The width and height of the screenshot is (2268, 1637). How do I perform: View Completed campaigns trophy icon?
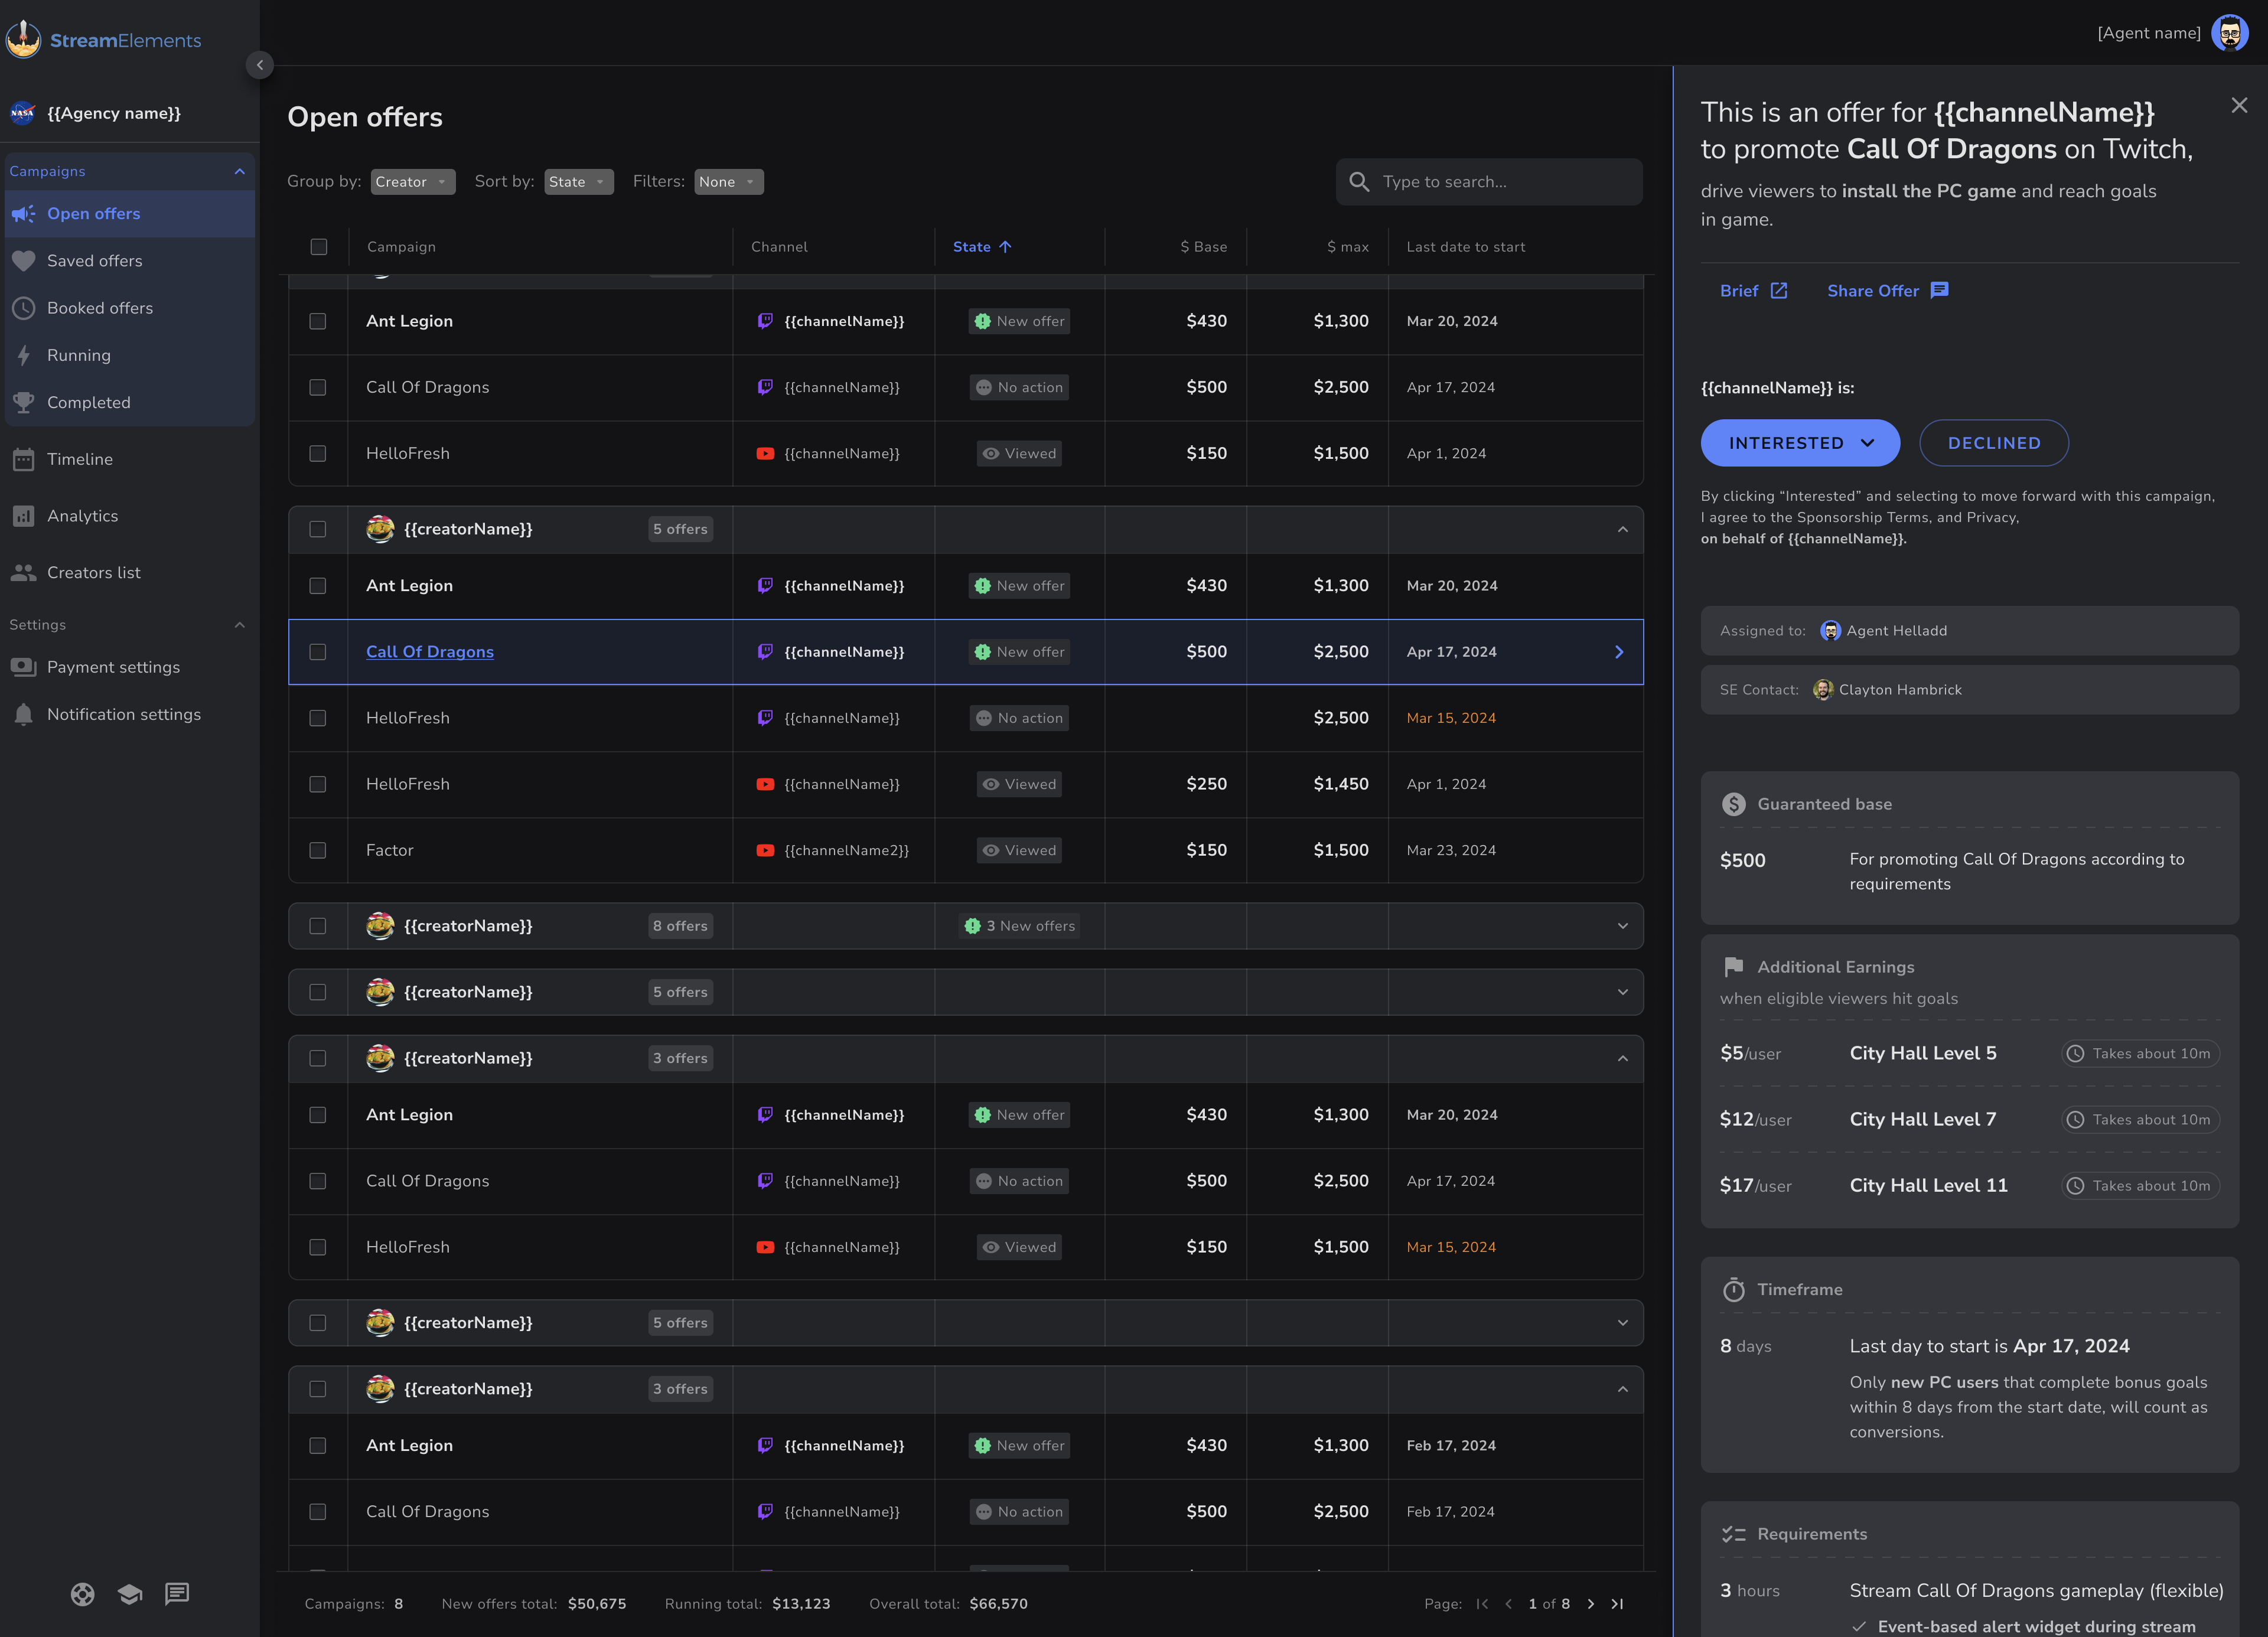pyautogui.click(x=24, y=402)
